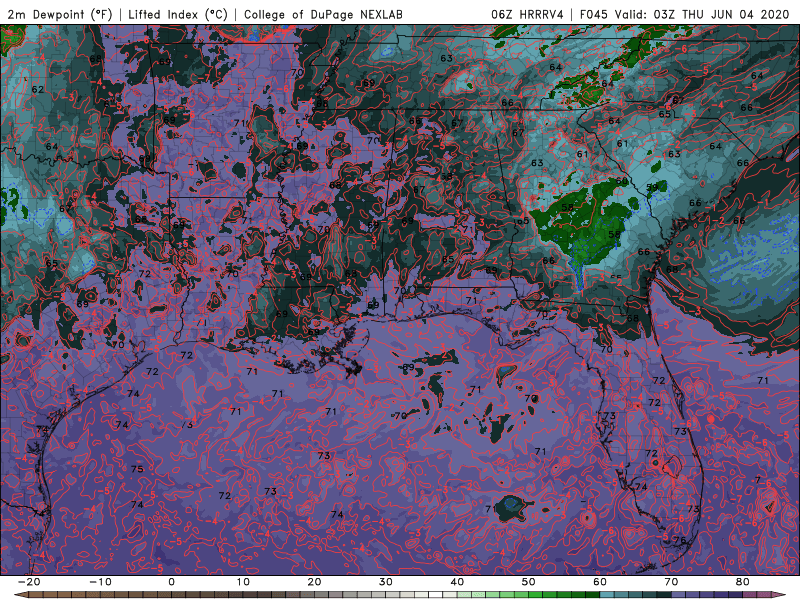800x600 pixels.
Task: Select the '06Z HRRRV4' model run label
Action: 527,14
